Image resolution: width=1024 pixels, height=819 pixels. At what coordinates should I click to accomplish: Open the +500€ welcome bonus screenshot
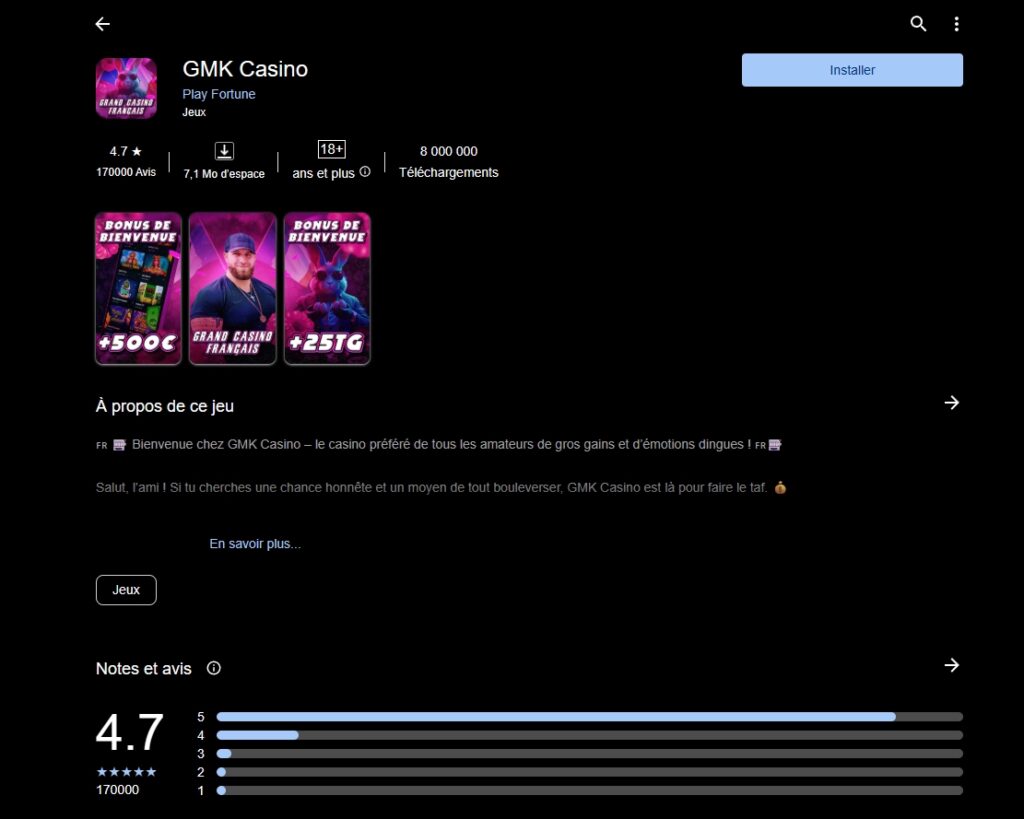tap(138, 288)
